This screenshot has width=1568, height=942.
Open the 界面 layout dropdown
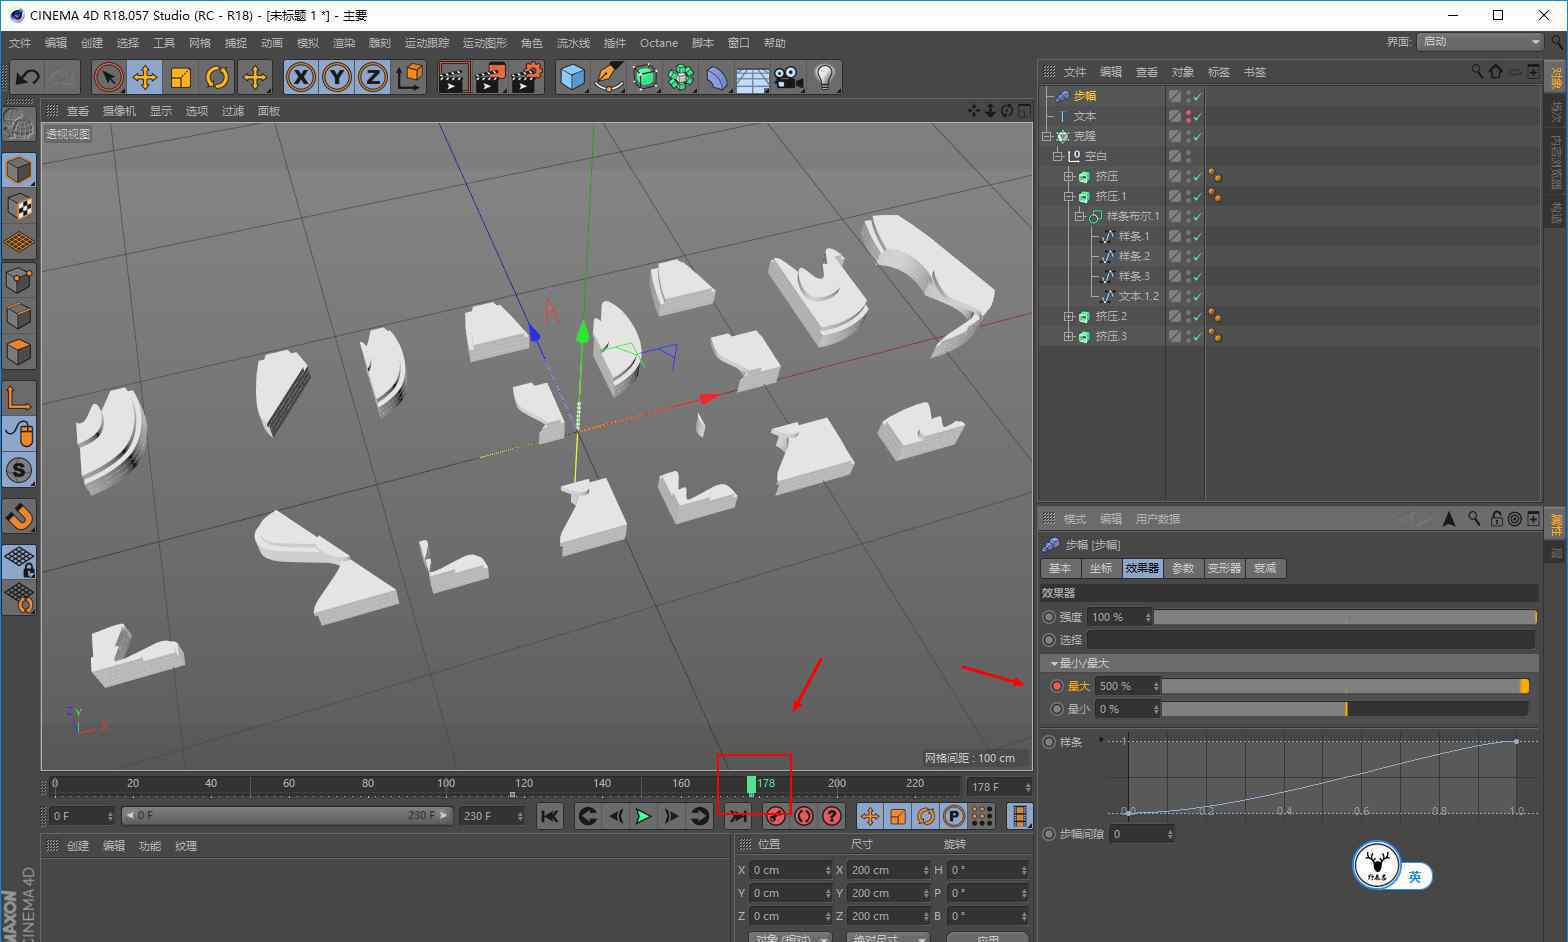tap(1481, 41)
